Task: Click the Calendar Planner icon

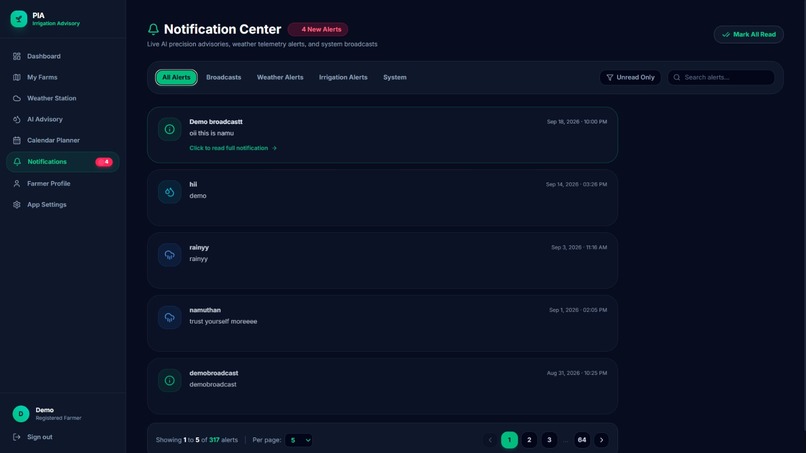Action: [x=17, y=140]
